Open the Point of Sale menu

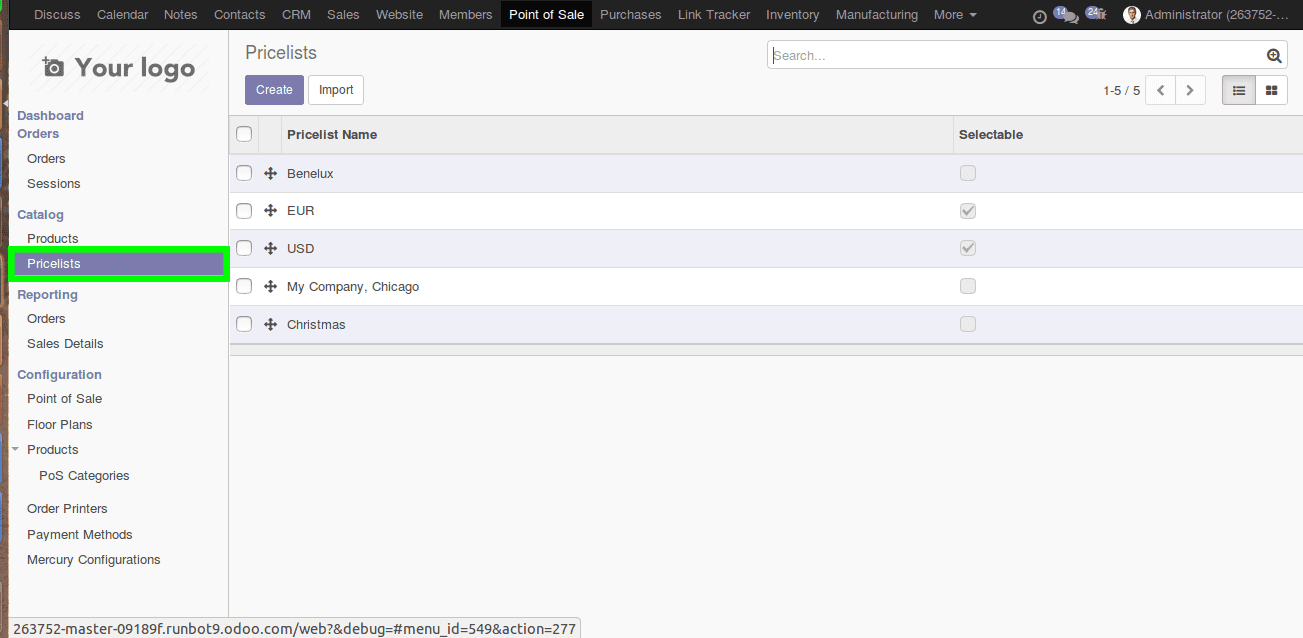pyautogui.click(x=546, y=15)
